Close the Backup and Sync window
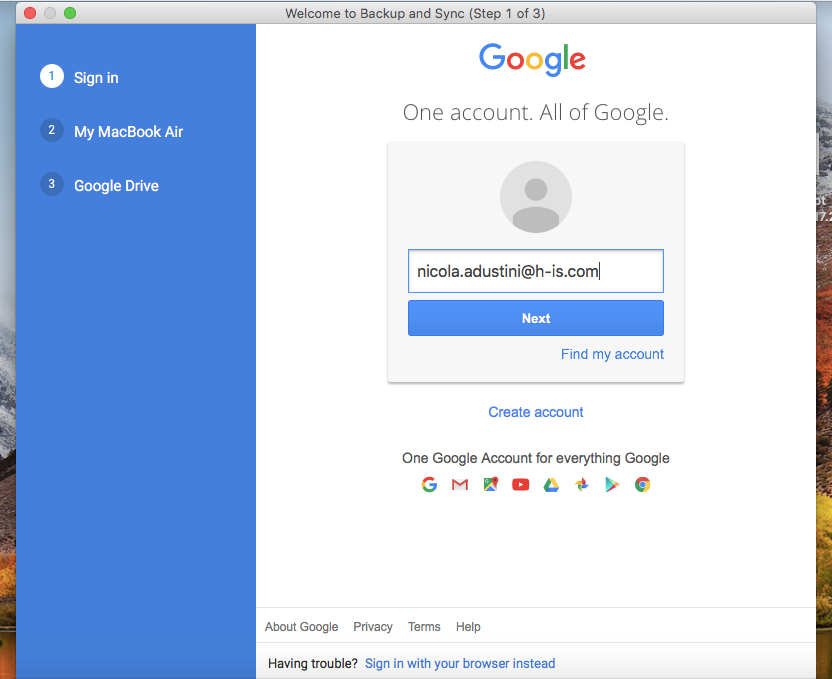This screenshot has height=679, width=832. point(30,13)
